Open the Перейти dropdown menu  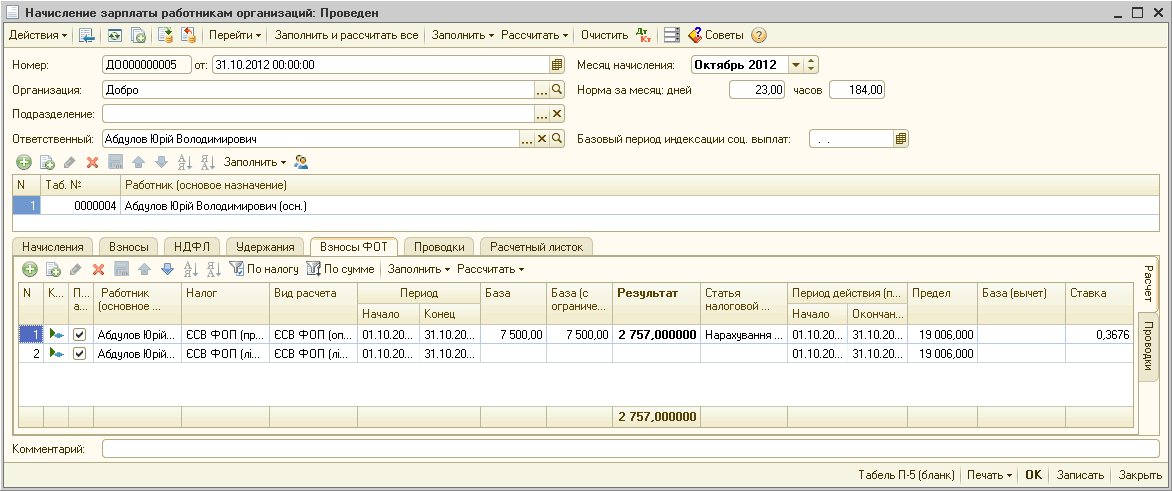tap(235, 35)
